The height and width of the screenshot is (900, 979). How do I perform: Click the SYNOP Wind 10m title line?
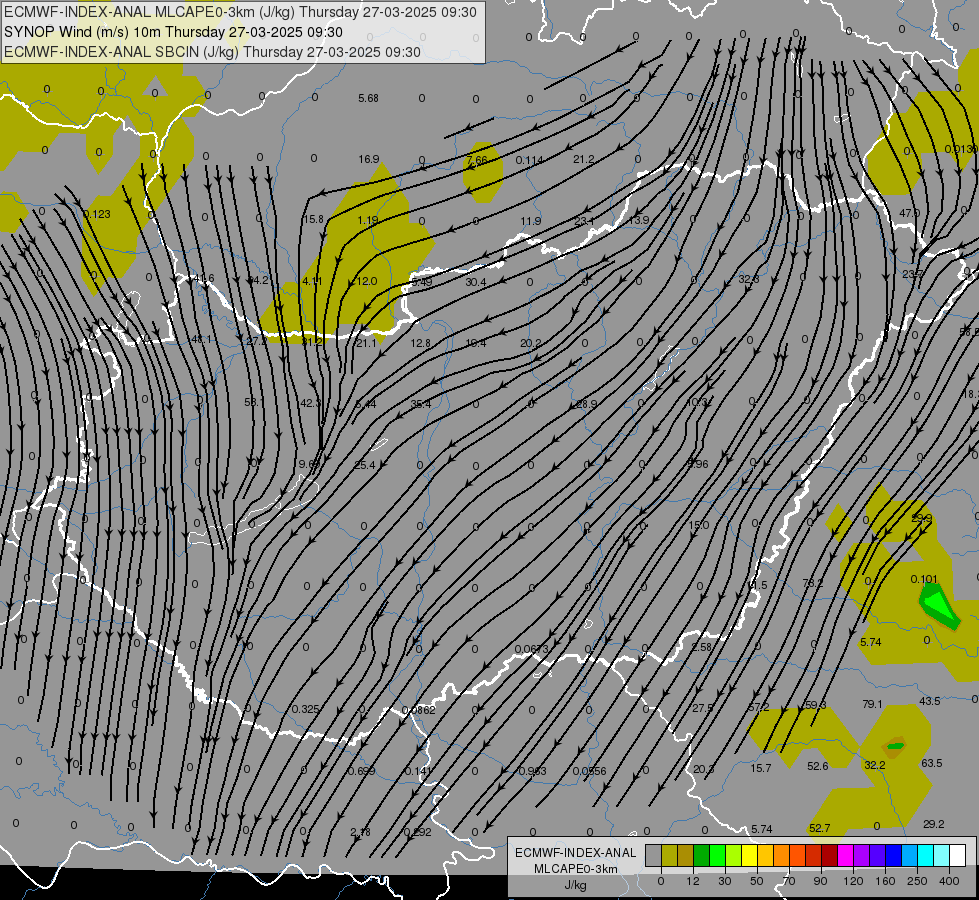(173, 32)
